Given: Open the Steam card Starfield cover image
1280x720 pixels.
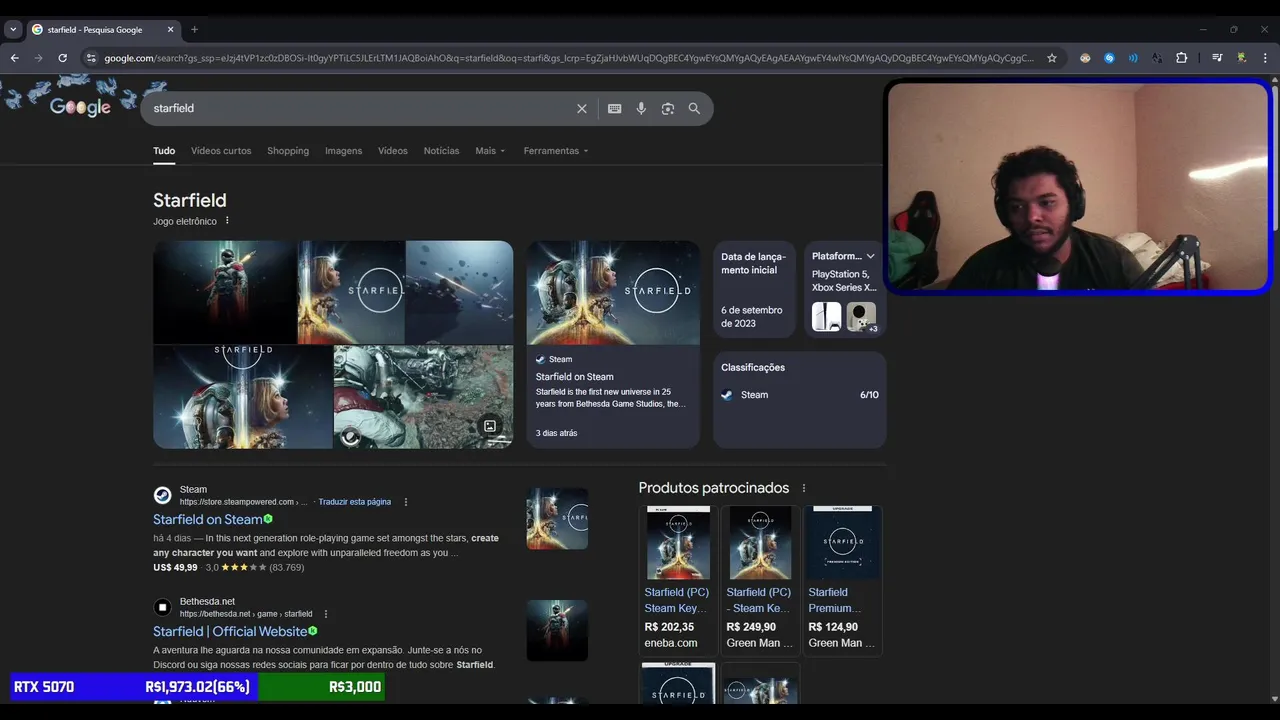Looking at the screenshot, I should (613, 293).
